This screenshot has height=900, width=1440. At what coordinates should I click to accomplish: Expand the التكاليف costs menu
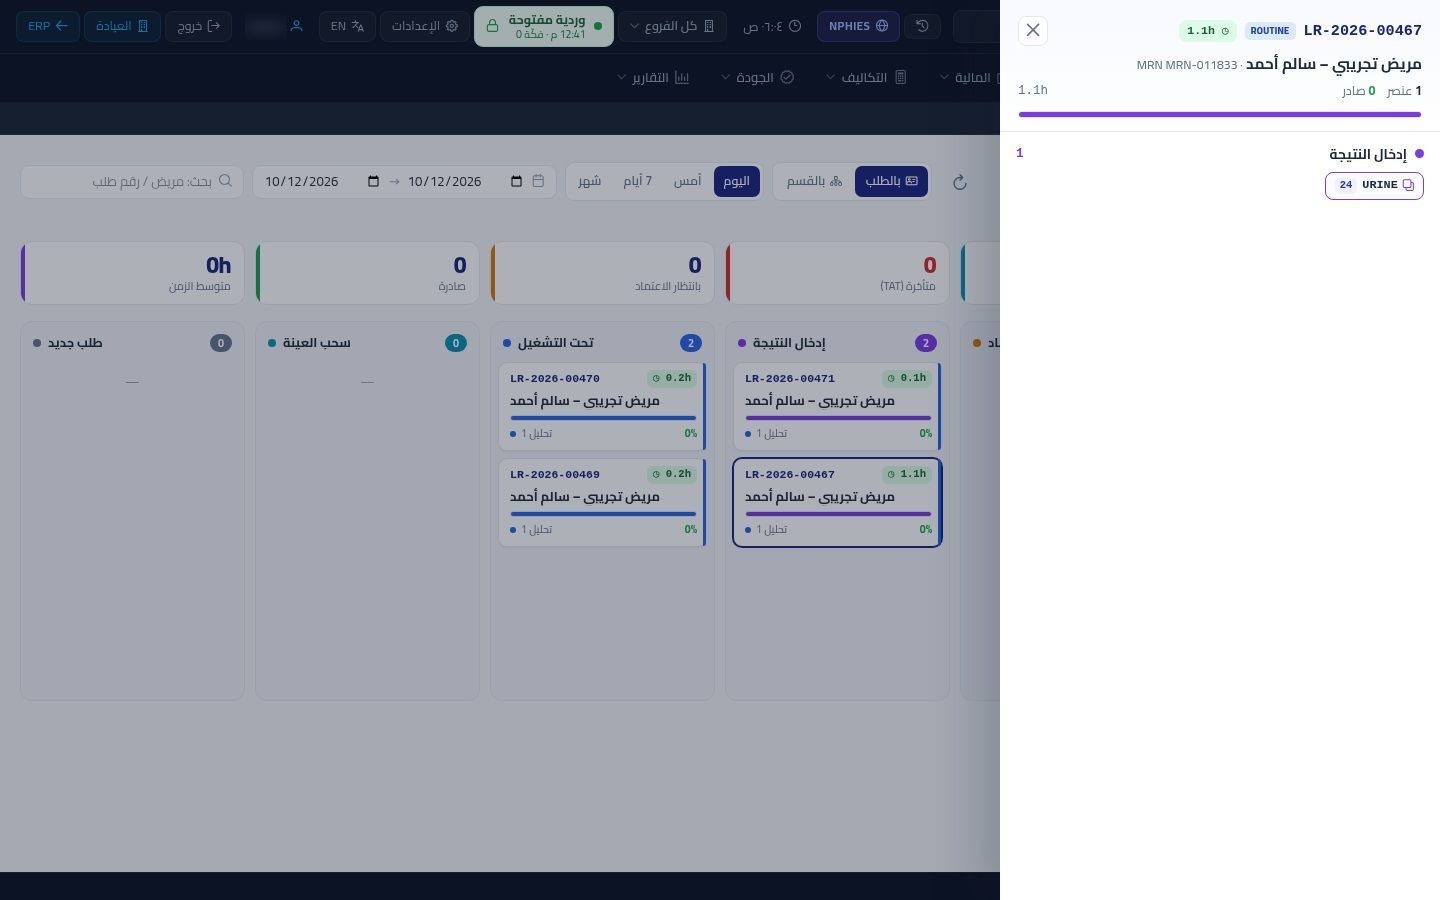[x=866, y=77]
